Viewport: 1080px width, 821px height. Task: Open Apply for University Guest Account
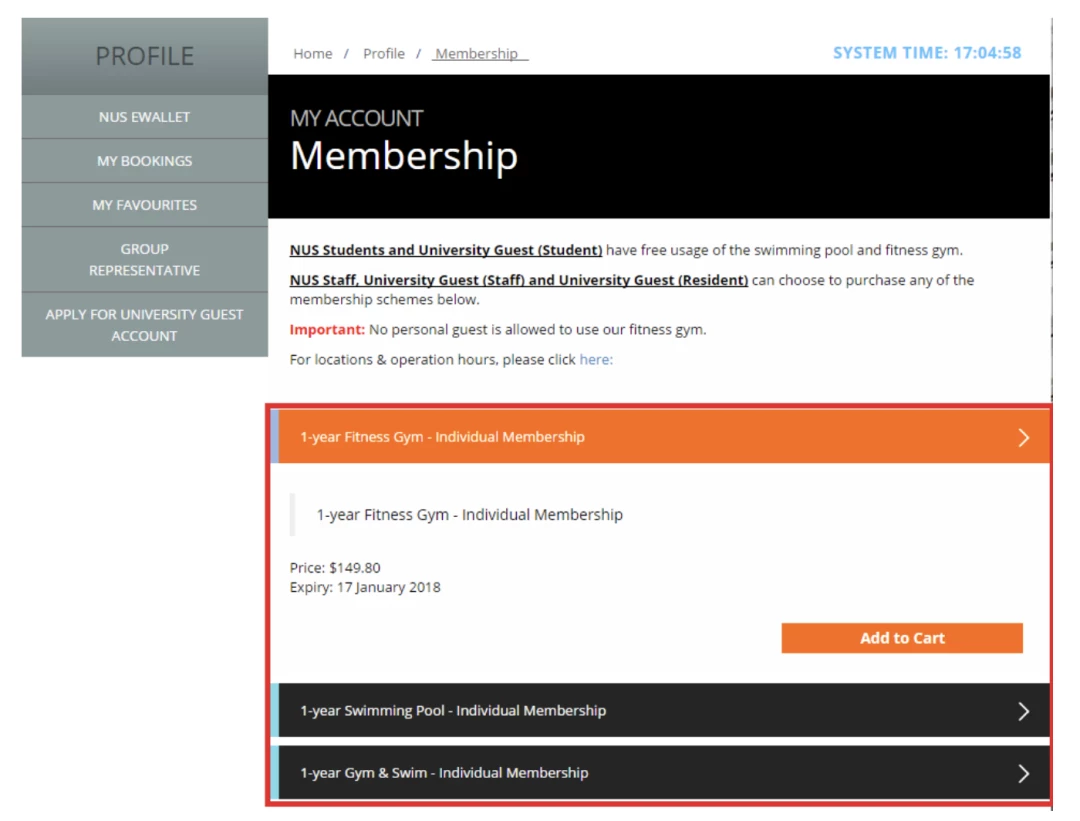[145, 325]
